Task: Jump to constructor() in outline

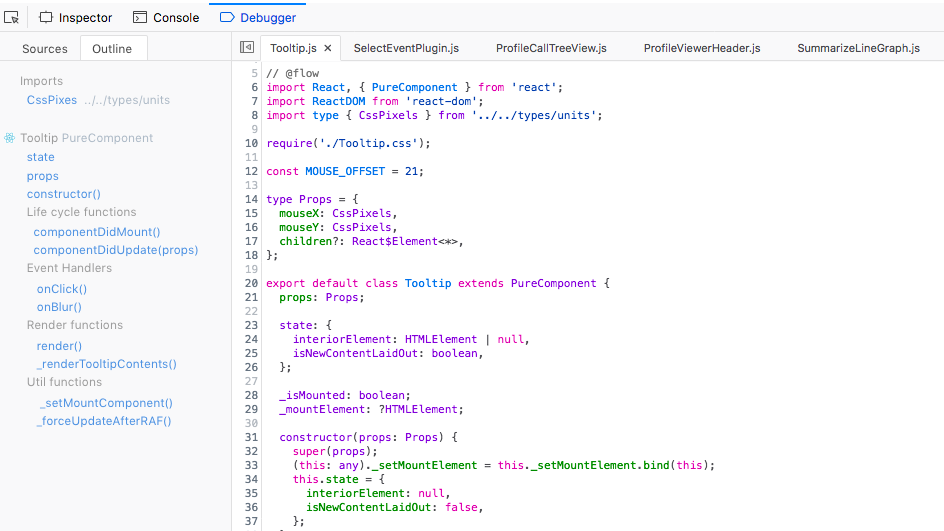Action: [x=64, y=194]
